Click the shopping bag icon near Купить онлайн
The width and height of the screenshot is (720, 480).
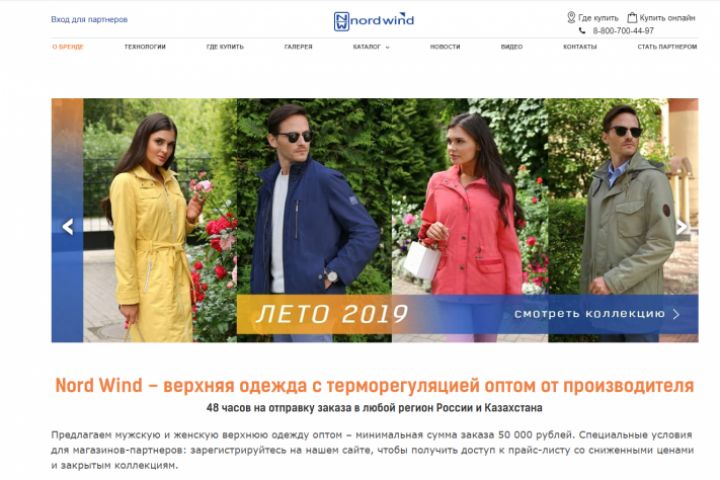coord(632,17)
